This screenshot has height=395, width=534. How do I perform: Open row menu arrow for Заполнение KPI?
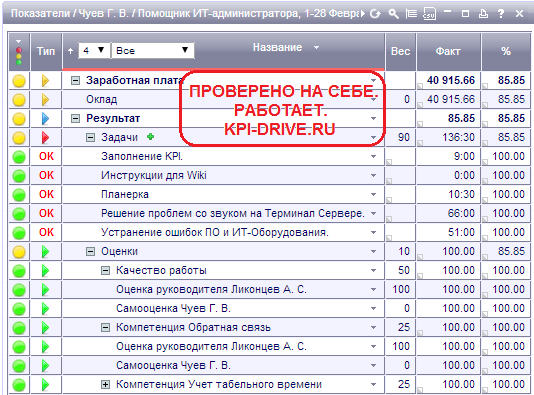click(x=374, y=157)
